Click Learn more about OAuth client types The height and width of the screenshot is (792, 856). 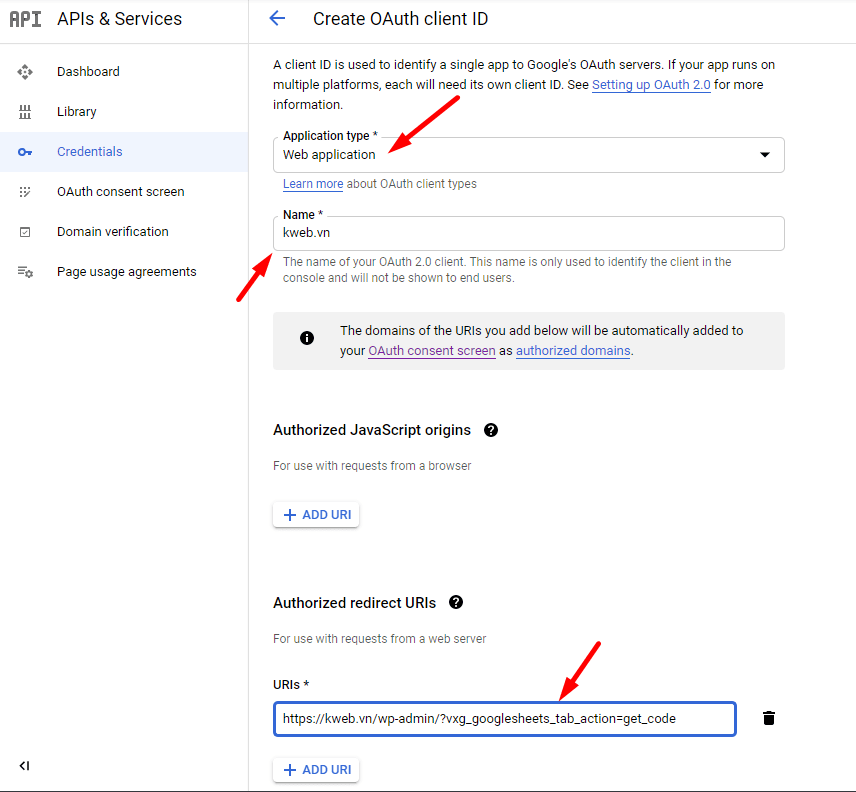(313, 184)
